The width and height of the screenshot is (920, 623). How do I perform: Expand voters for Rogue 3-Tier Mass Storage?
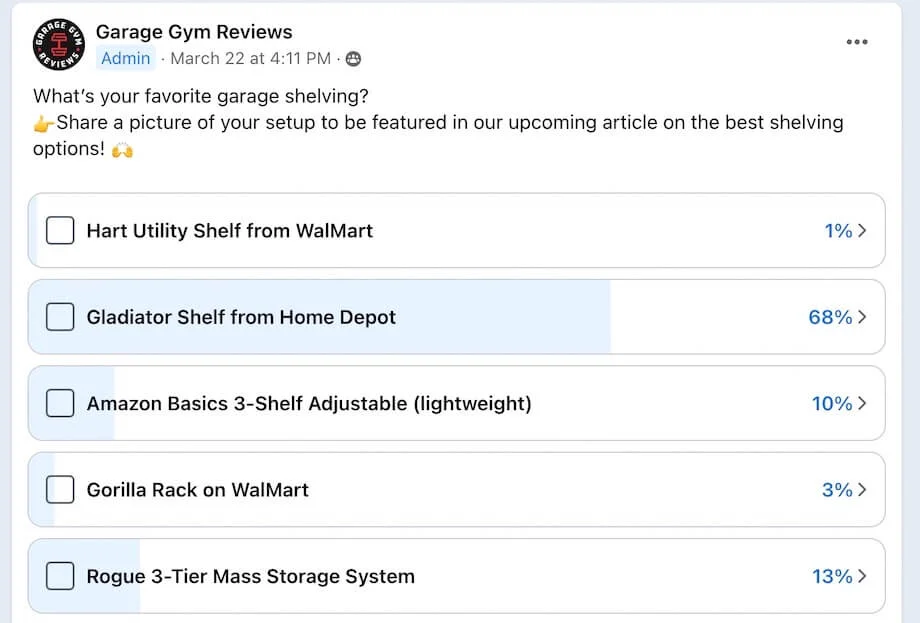(862, 576)
